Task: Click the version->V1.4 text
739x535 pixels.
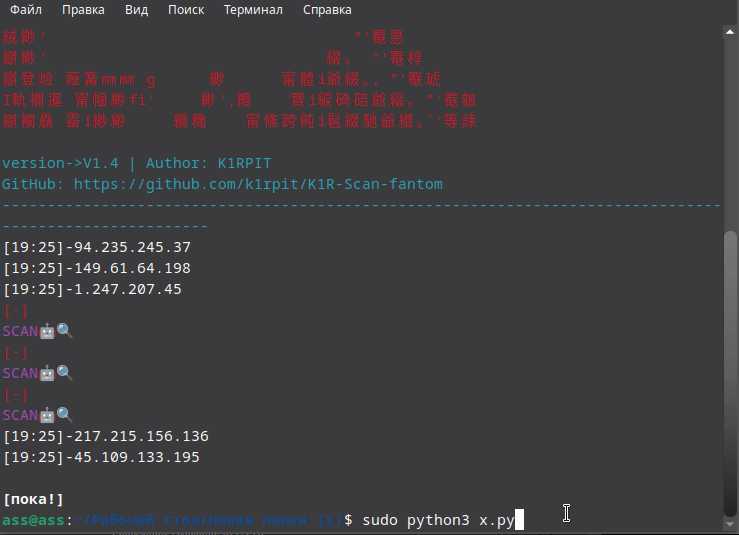Action: [60, 163]
